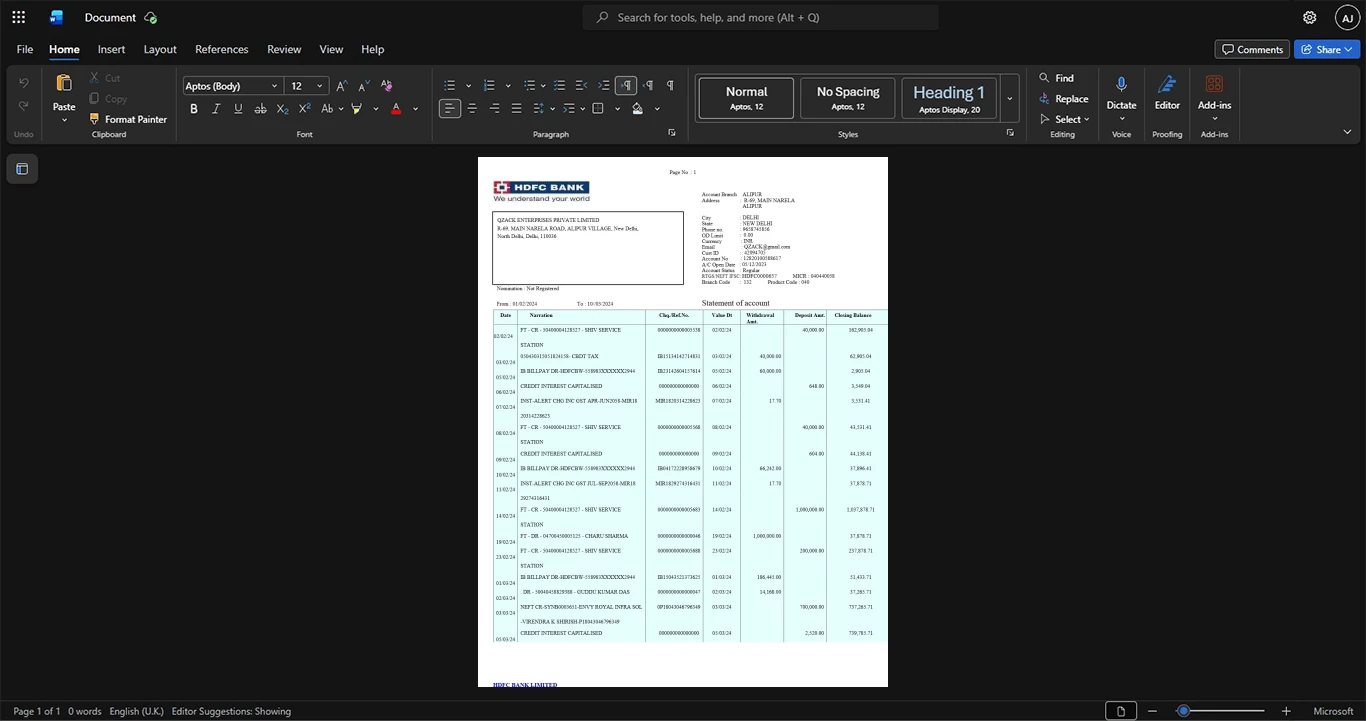Apply the No Spacing style
Image resolution: width=1366 pixels, height=721 pixels.
click(x=847, y=98)
